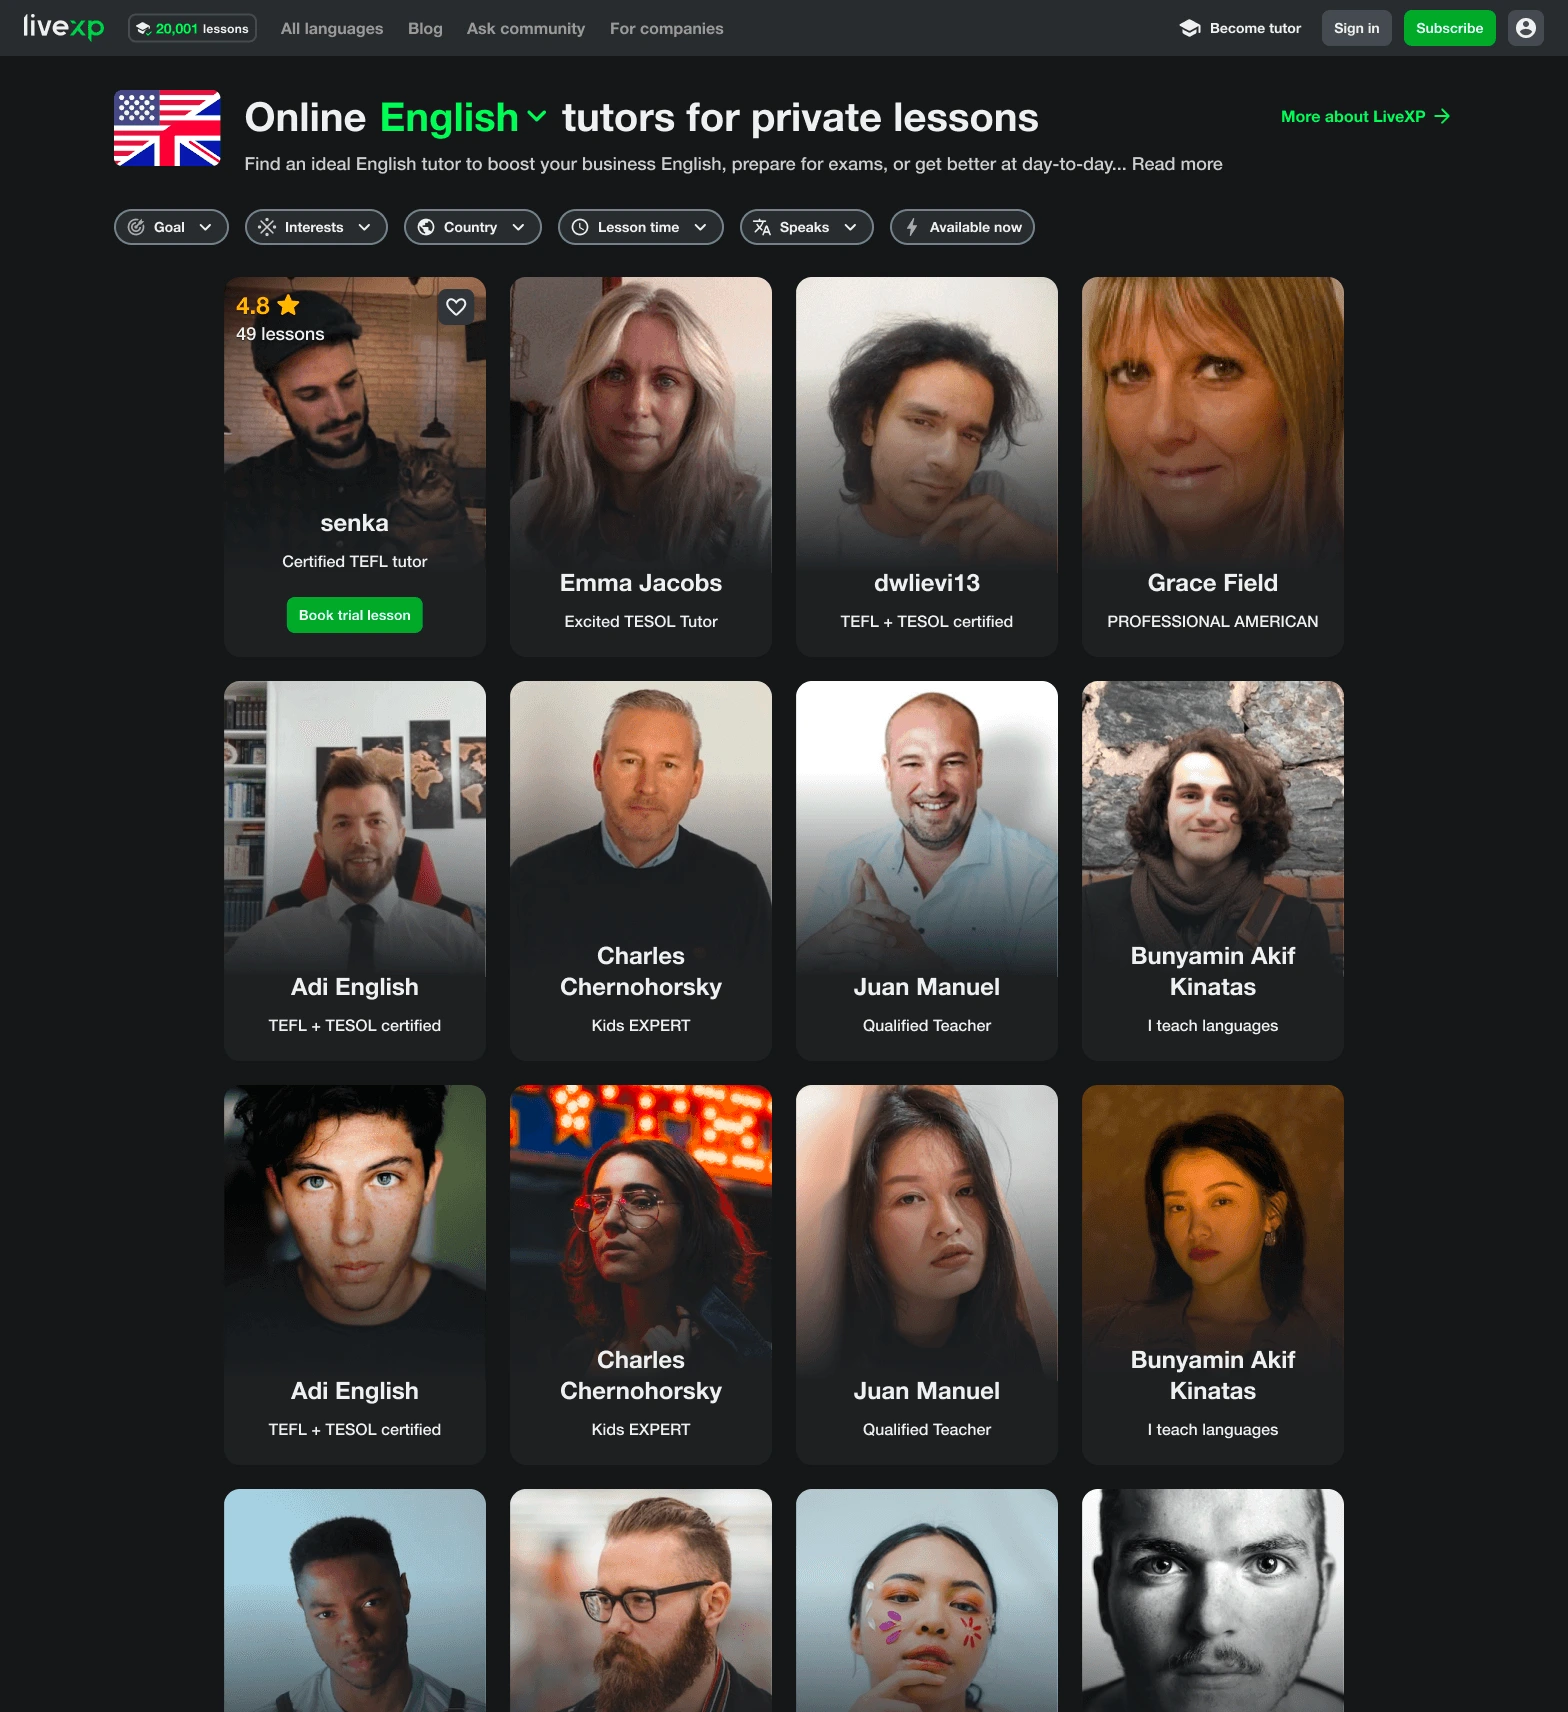The height and width of the screenshot is (1712, 1568).
Task: Open Emma Jacobs tutor card
Action: tap(641, 467)
